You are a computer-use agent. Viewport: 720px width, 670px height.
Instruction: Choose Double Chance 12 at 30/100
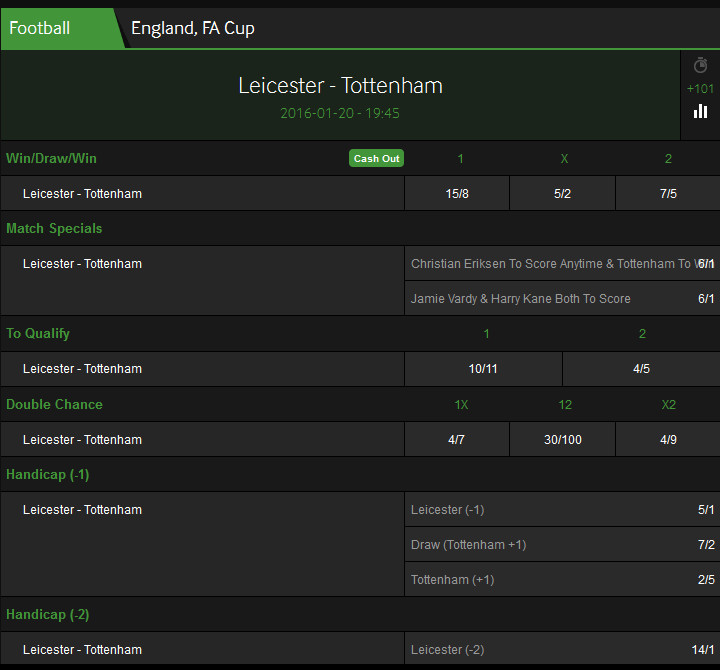point(562,439)
